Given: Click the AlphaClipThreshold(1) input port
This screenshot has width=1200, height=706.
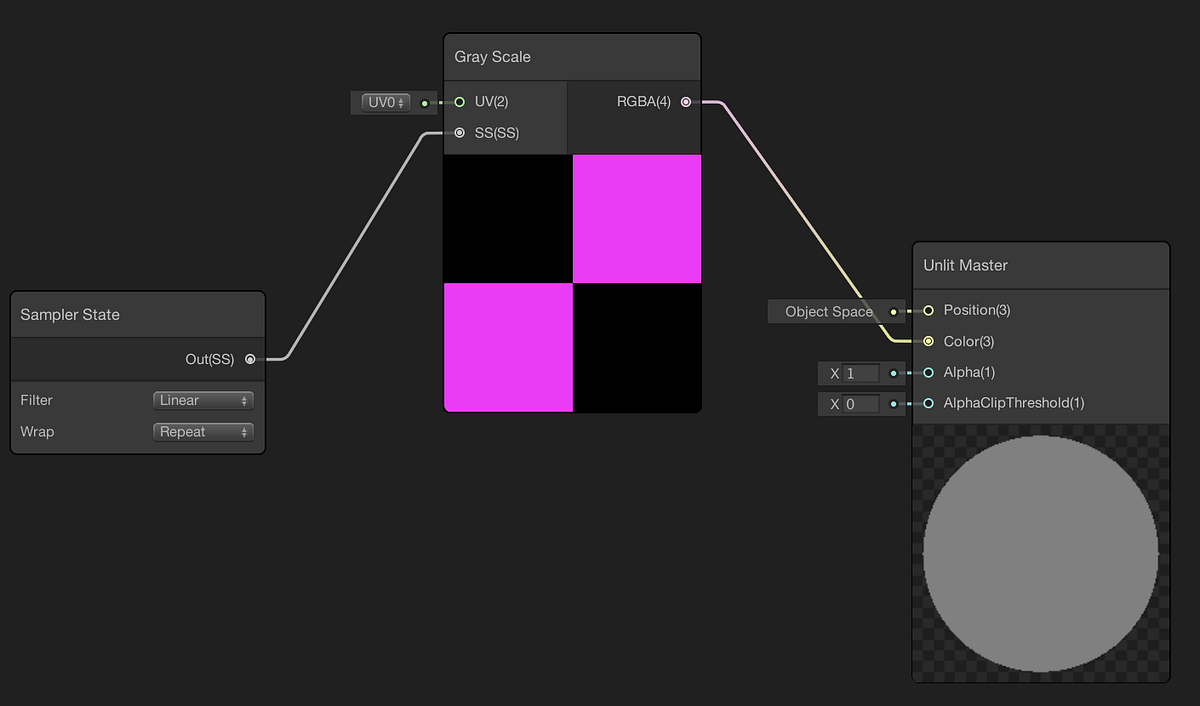Looking at the screenshot, I should (x=928, y=403).
